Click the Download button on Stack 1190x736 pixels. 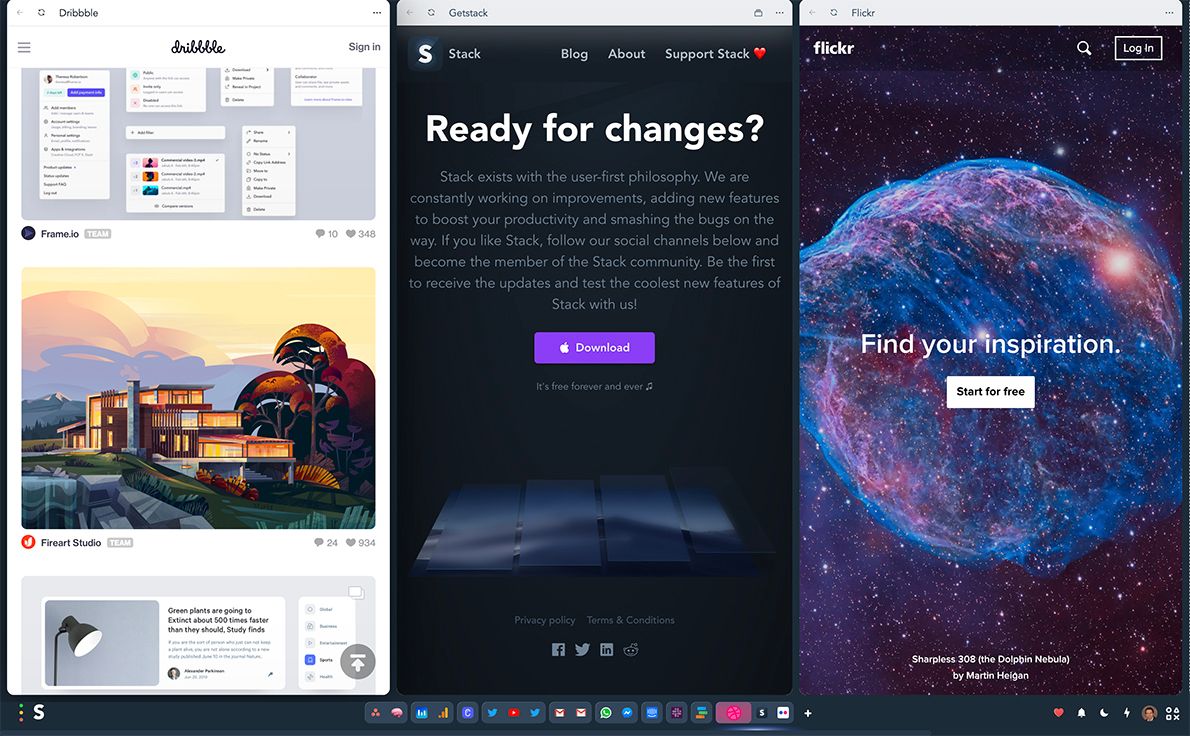click(594, 347)
